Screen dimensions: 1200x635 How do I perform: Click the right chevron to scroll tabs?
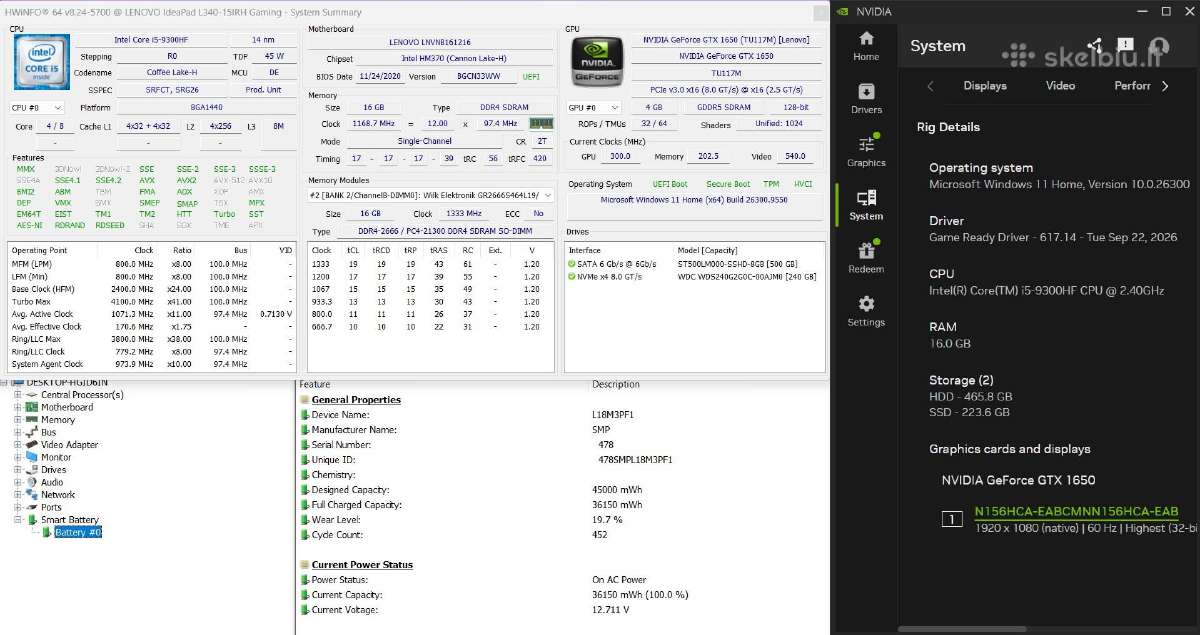coord(1165,86)
